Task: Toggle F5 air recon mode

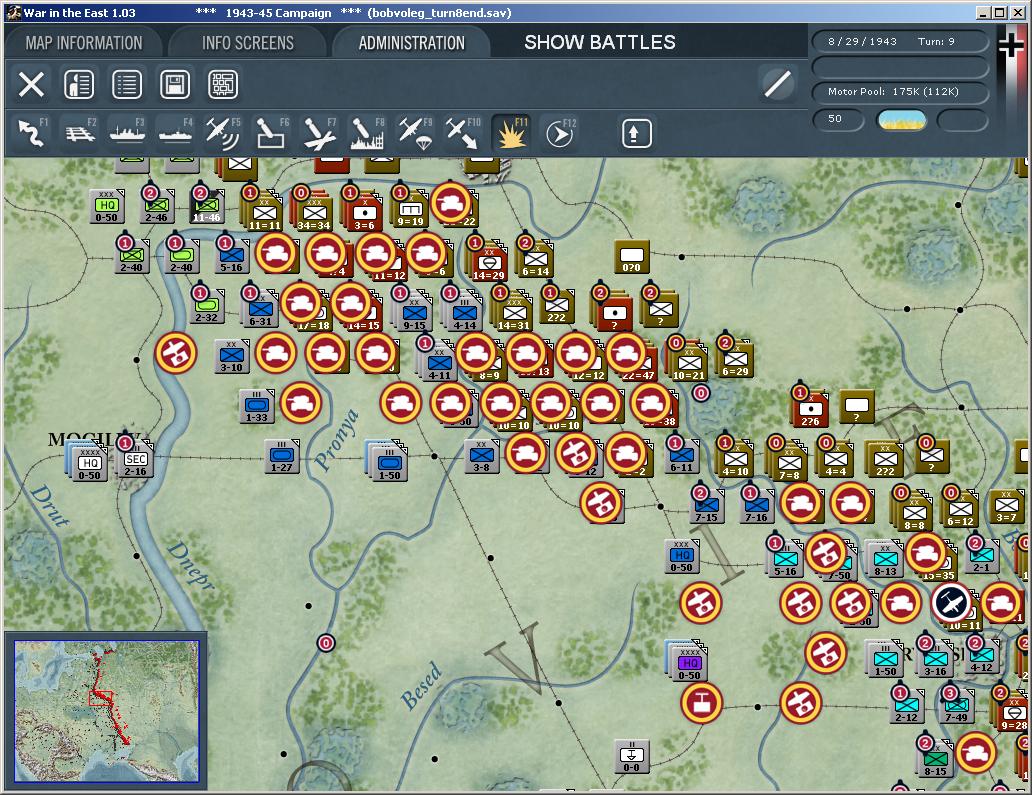Action: pyautogui.click(x=223, y=132)
